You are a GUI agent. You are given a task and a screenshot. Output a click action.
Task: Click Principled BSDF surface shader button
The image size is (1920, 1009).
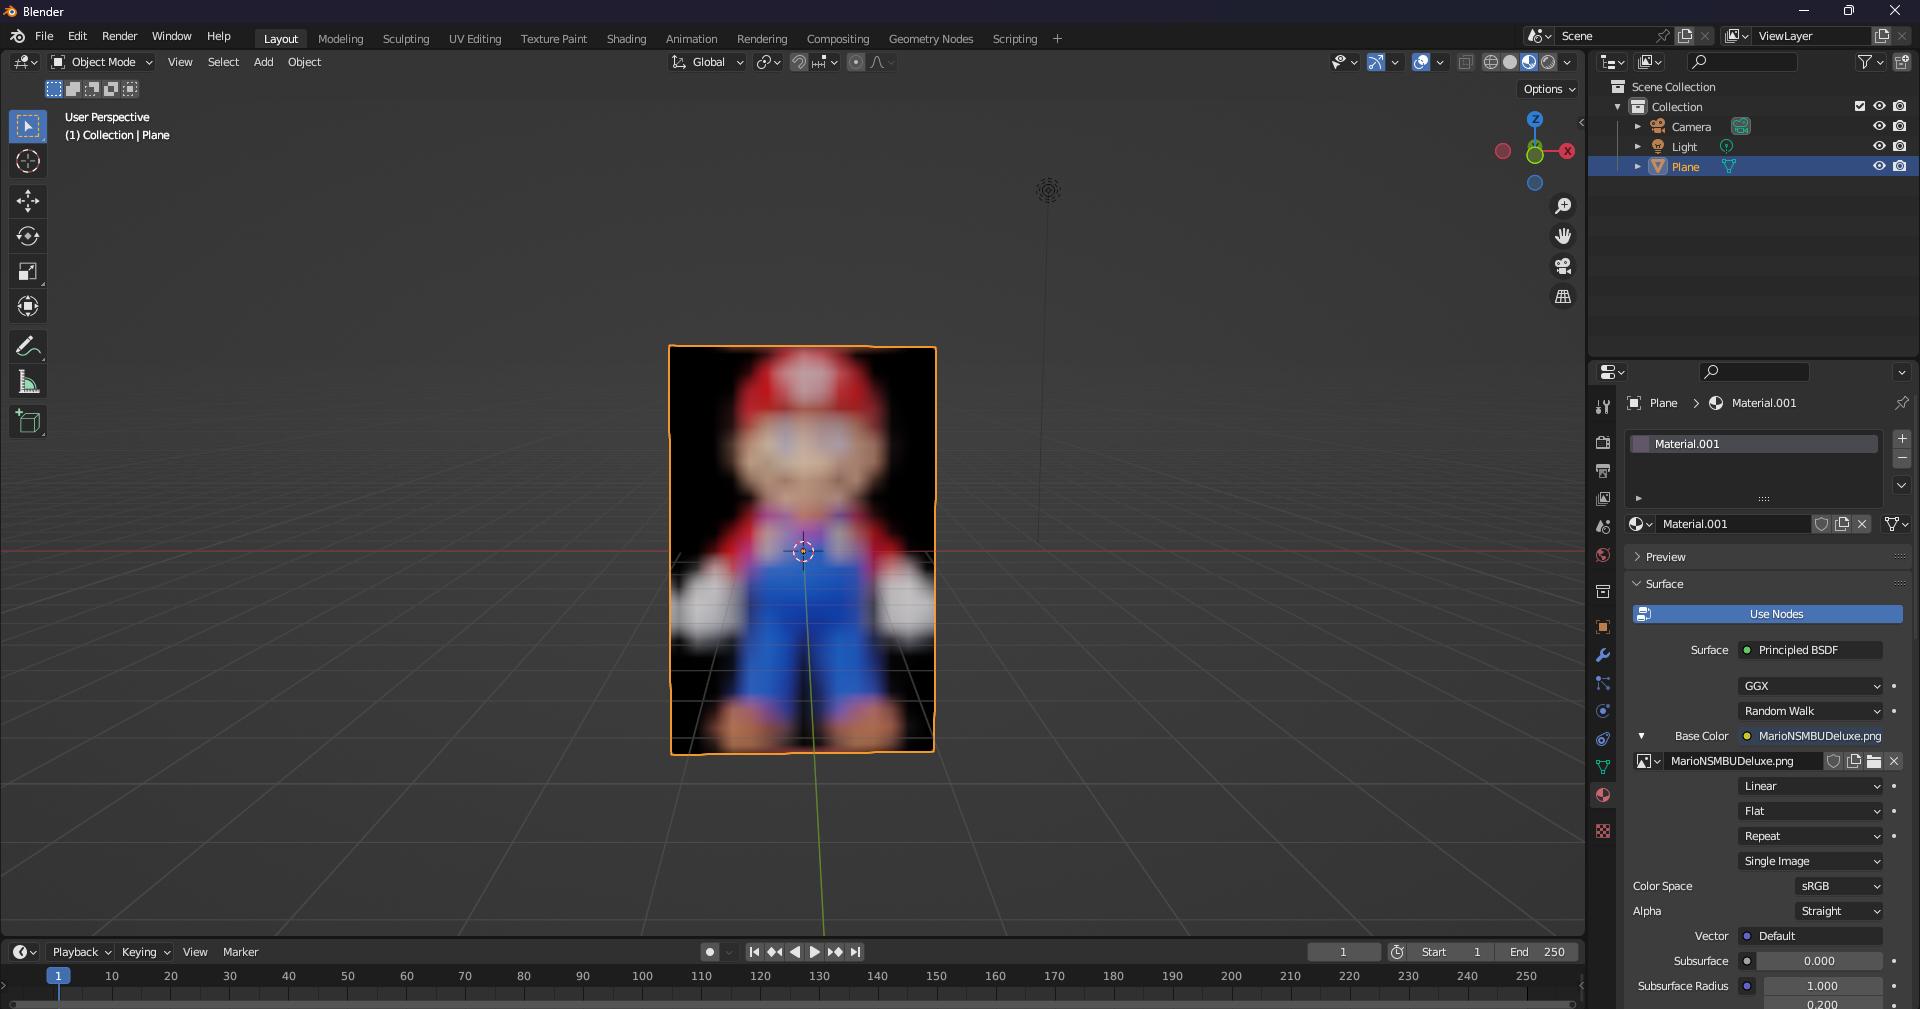(1810, 650)
